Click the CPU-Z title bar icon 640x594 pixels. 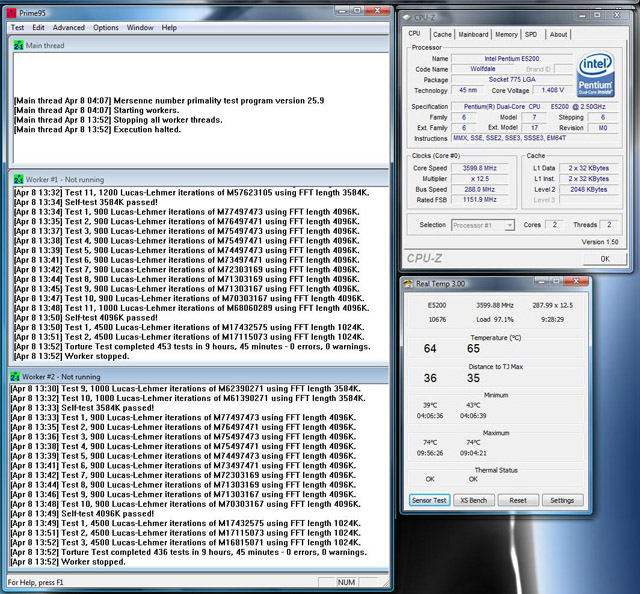pyautogui.click(x=407, y=18)
